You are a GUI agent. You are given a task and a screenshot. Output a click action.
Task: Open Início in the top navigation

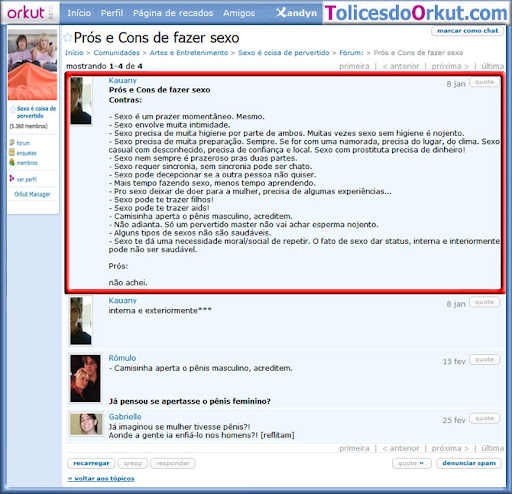click(x=79, y=13)
